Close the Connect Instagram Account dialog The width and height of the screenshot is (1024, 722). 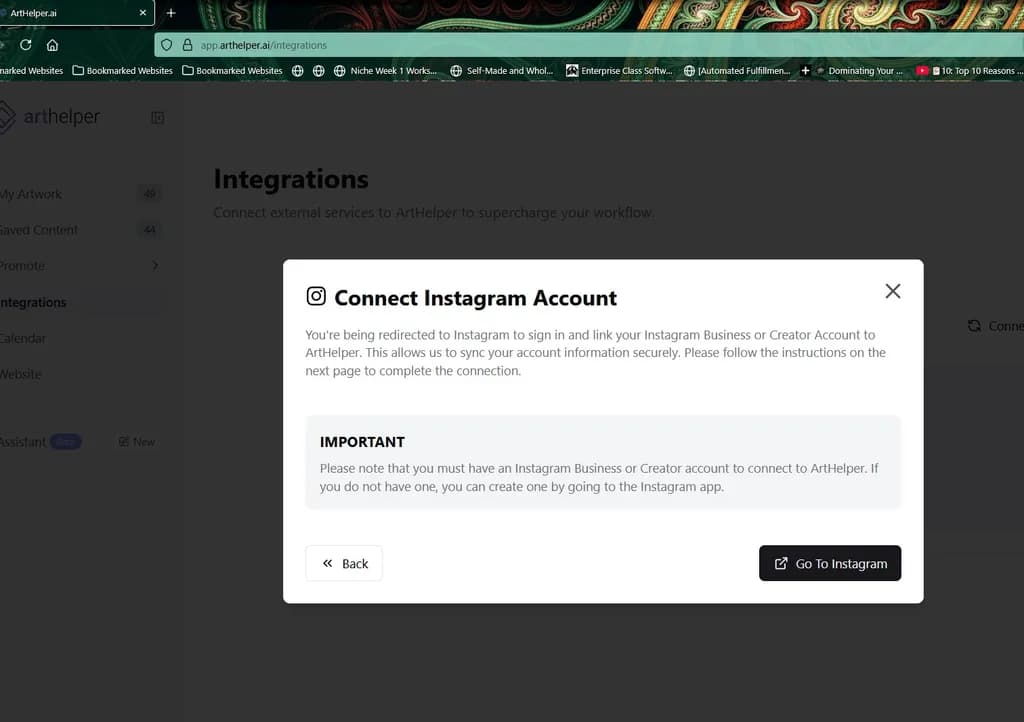pyautogui.click(x=893, y=291)
